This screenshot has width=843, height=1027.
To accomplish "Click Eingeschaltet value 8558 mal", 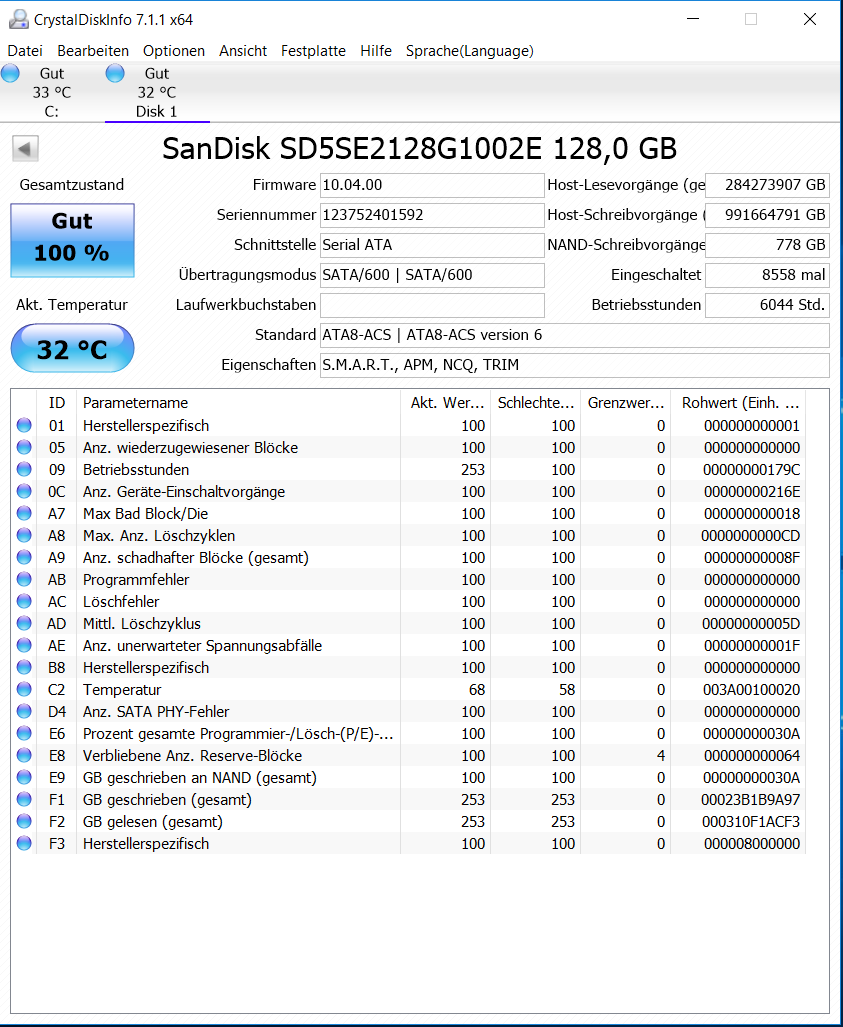I will pos(767,275).
